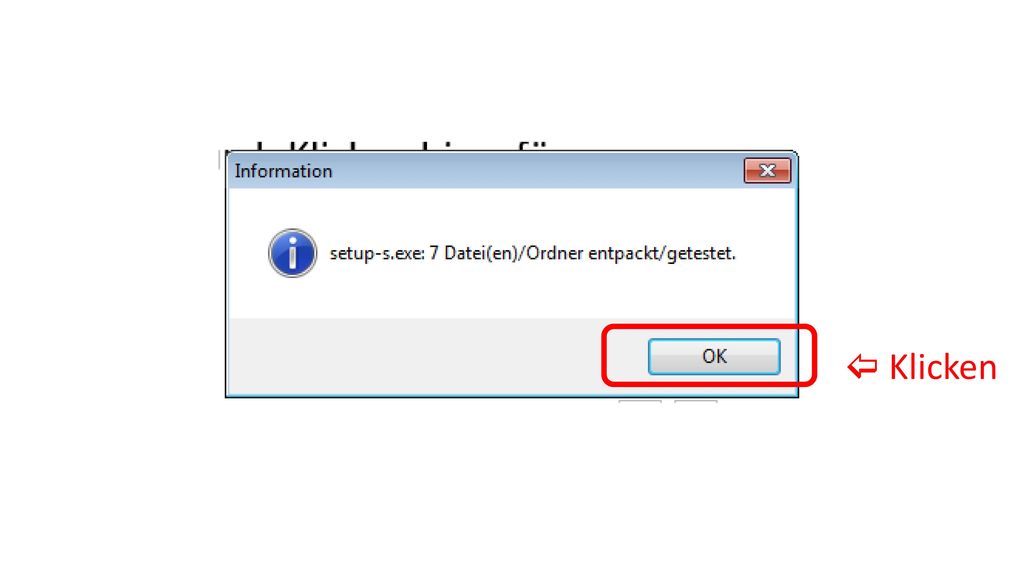The image size is (1024, 576).
Task: Click the word entpackt/getestet in the message
Action: click(662, 253)
